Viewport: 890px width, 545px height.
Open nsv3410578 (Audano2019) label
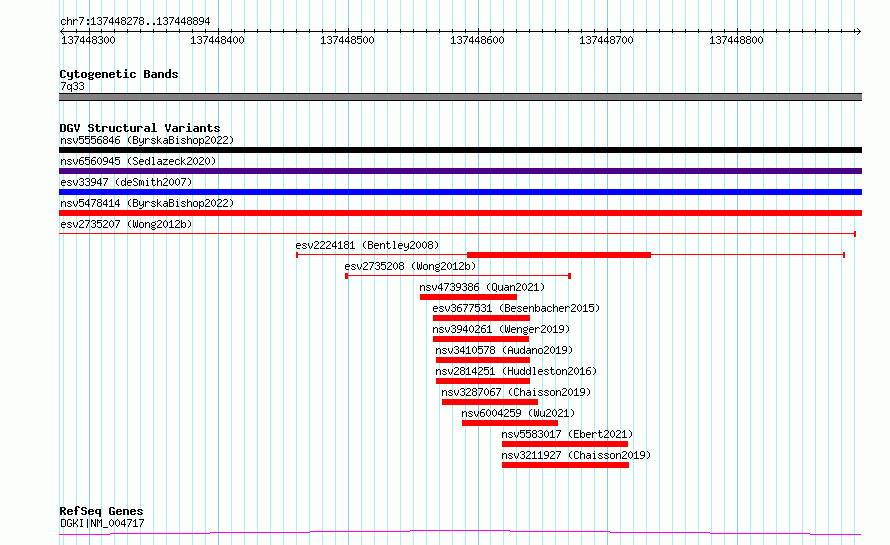[504, 350]
